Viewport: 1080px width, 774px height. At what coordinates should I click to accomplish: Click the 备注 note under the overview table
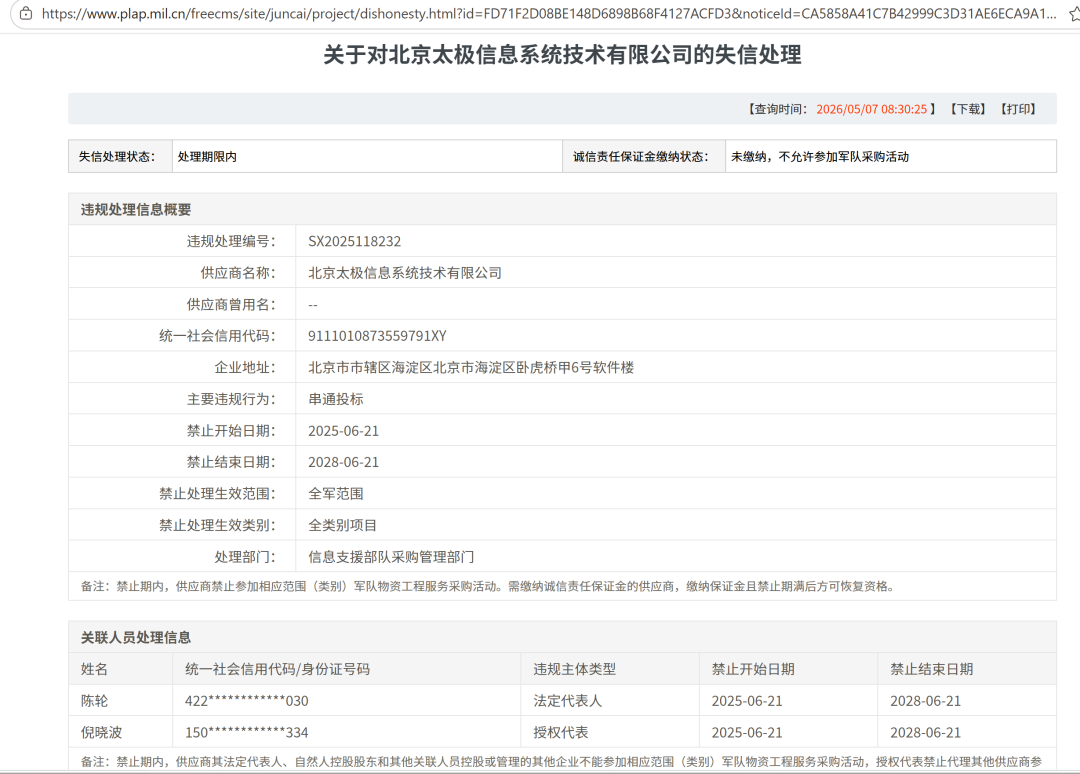click(x=488, y=587)
